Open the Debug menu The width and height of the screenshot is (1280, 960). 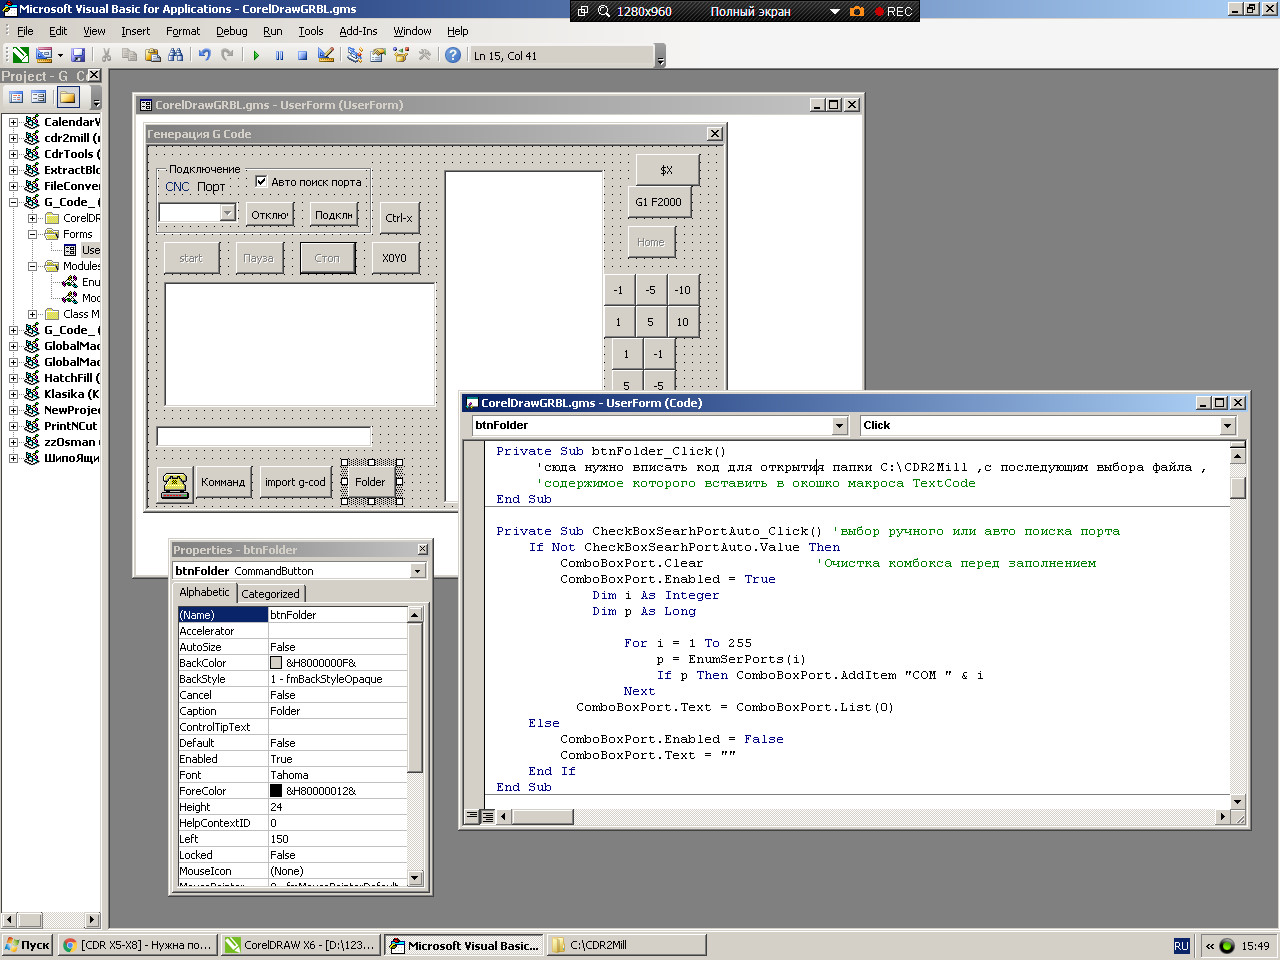coord(231,31)
